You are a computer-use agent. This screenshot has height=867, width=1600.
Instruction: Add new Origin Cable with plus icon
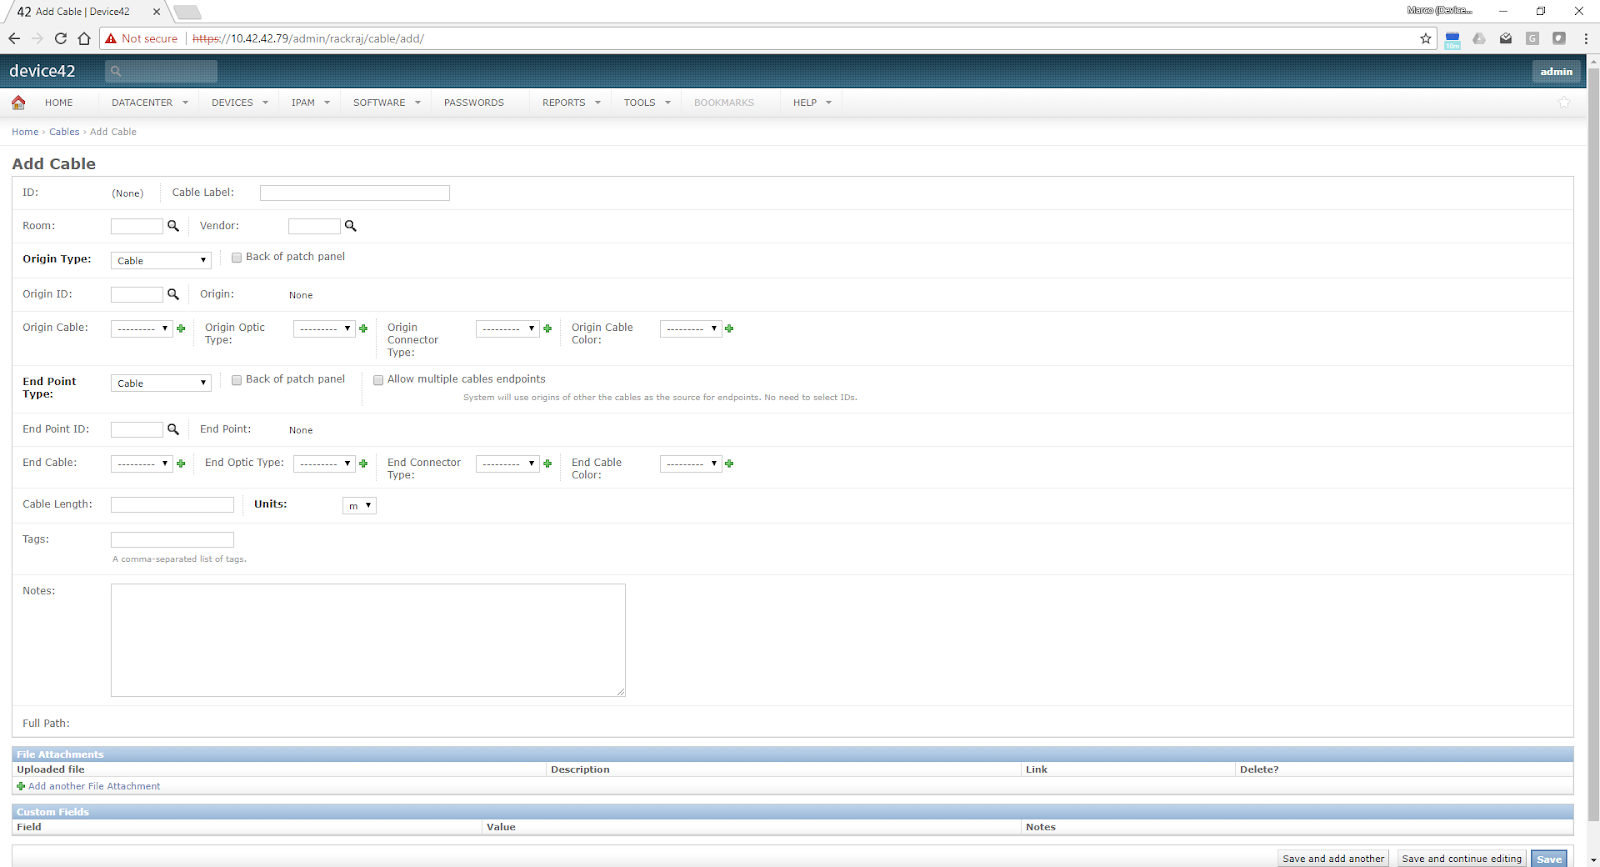pyautogui.click(x=181, y=328)
